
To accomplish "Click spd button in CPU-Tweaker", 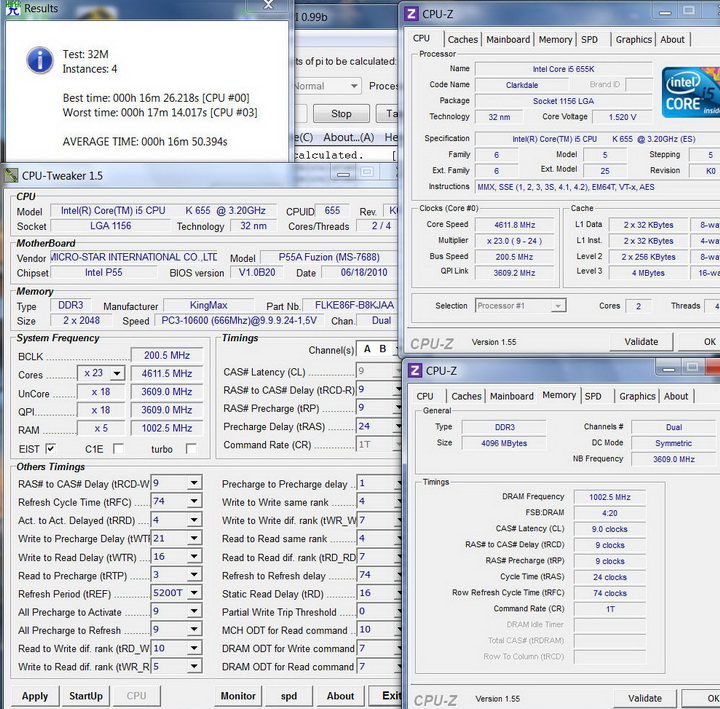I will coord(289,696).
